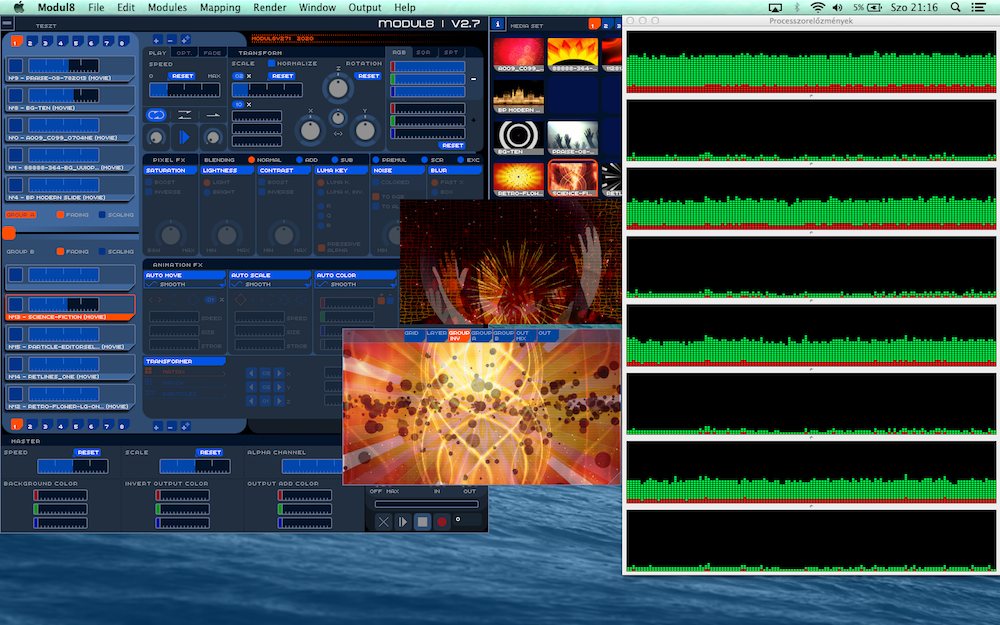Click the Saturation amount knob

[x=170, y=235]
